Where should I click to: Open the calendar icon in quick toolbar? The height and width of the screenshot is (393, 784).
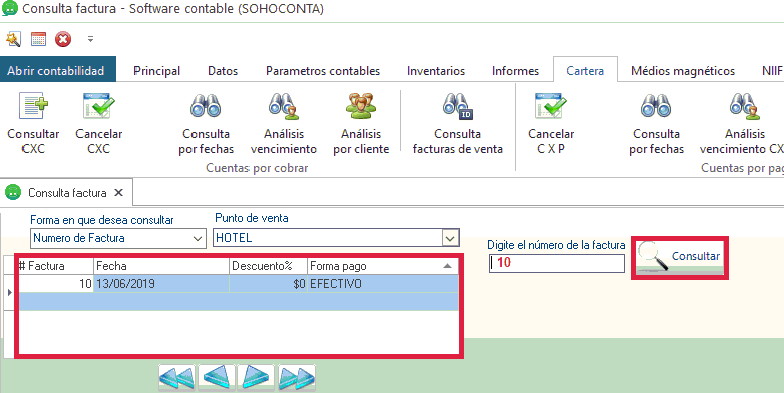click(38, 39)
